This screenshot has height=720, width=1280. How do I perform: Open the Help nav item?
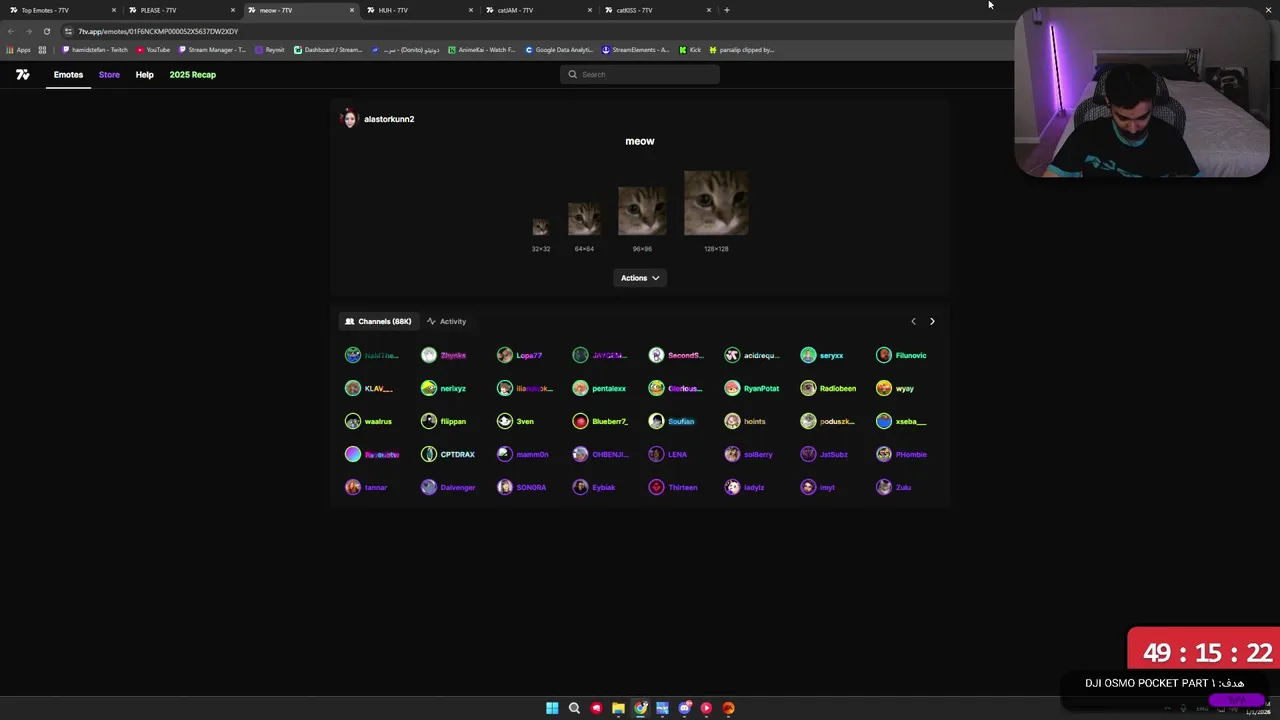point(144,75)
